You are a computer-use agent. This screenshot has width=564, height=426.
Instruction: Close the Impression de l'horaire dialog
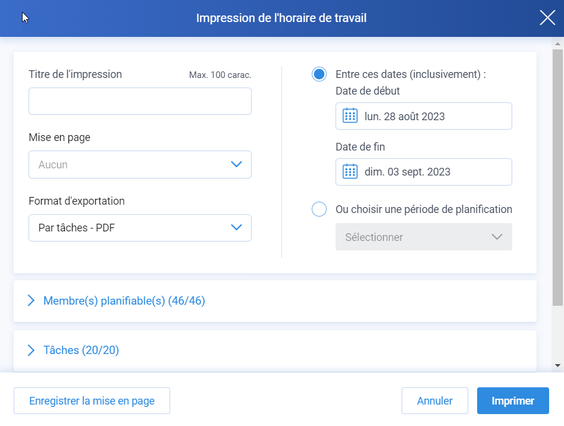[x=547, y=18]
